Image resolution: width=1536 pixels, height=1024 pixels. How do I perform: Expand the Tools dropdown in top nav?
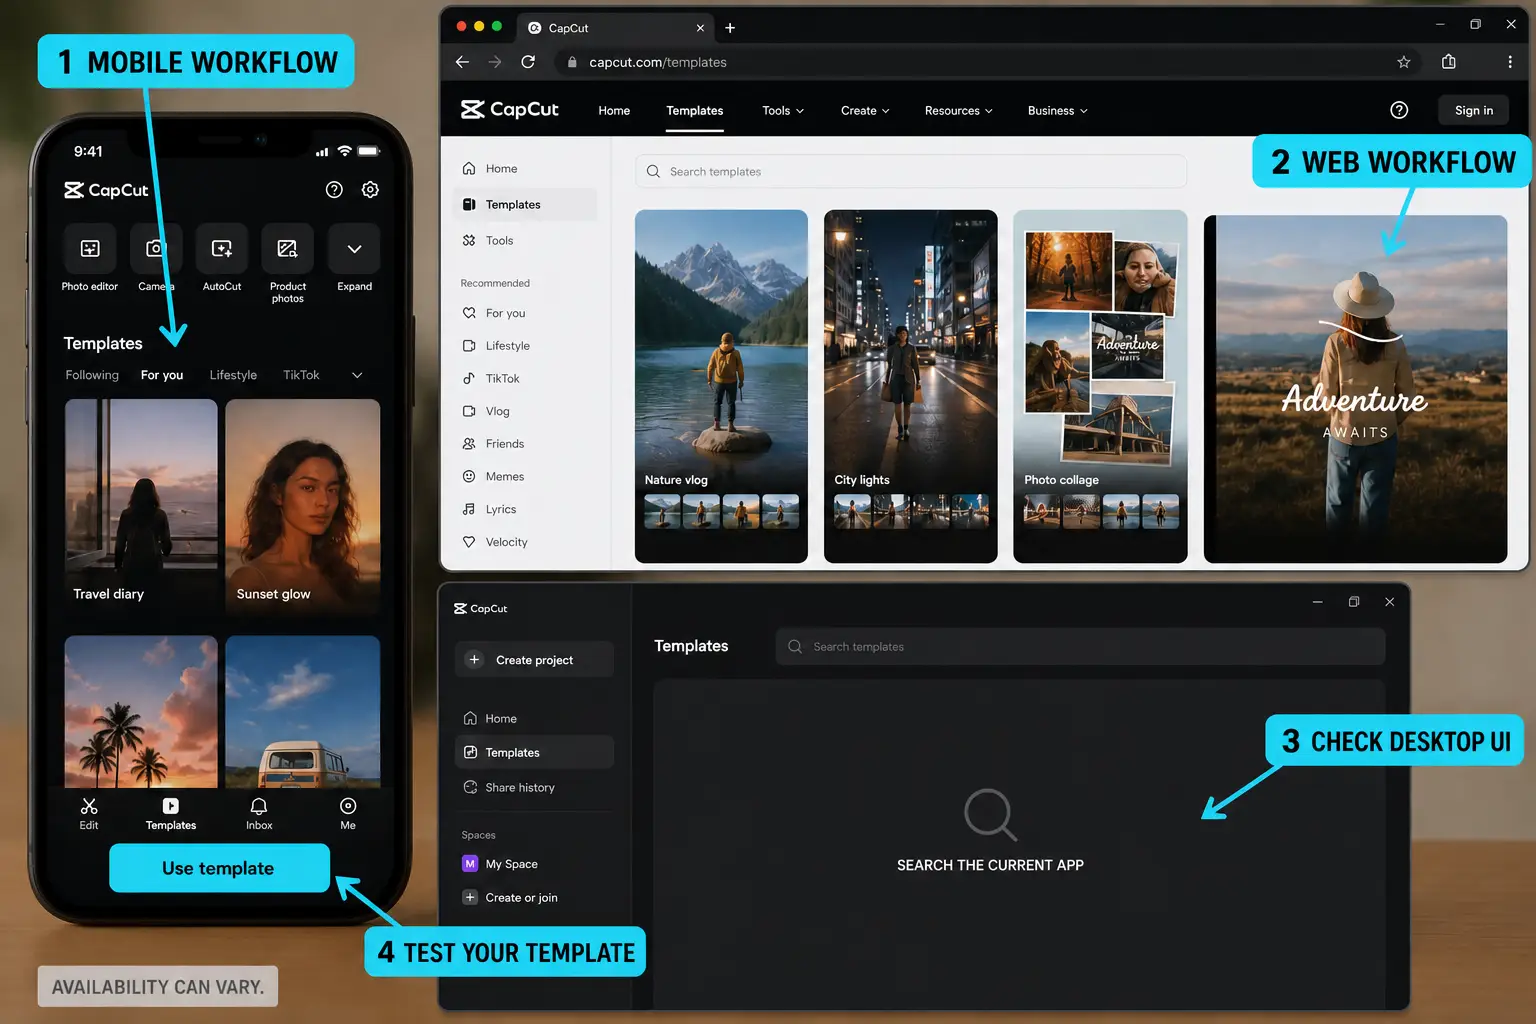(x=783, y=111)
